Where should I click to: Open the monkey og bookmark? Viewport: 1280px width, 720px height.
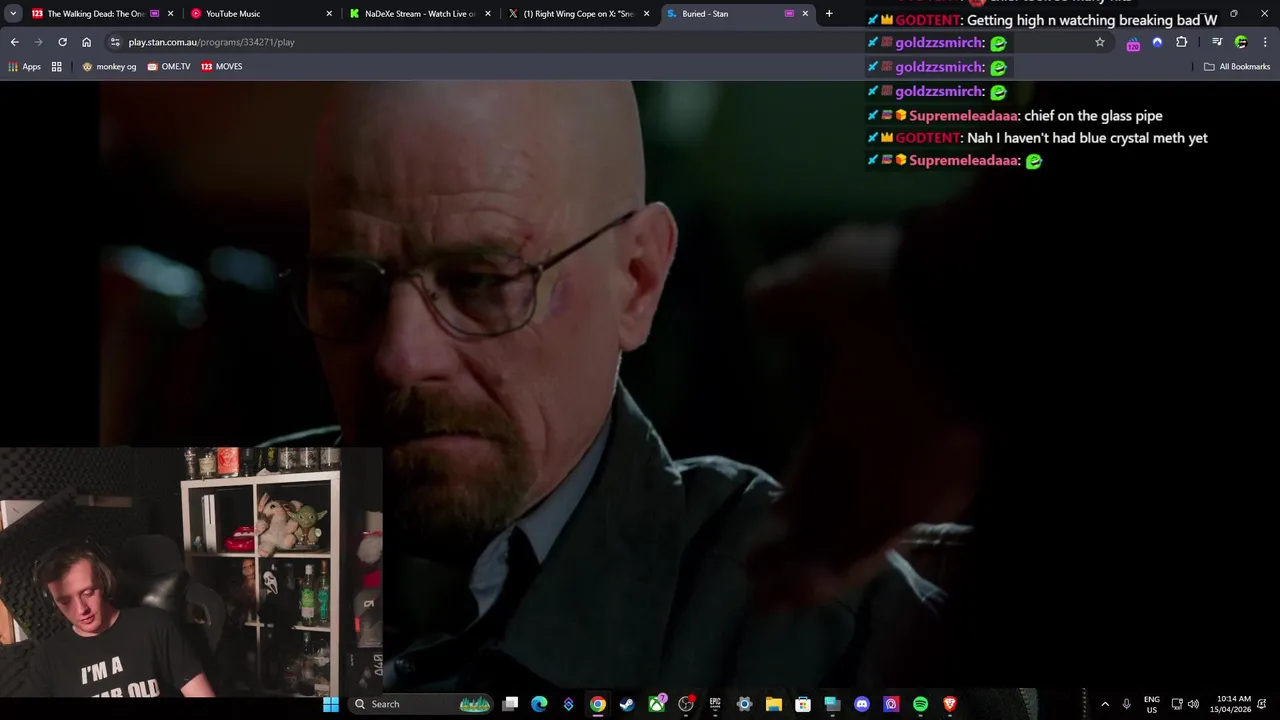(109, 67)
